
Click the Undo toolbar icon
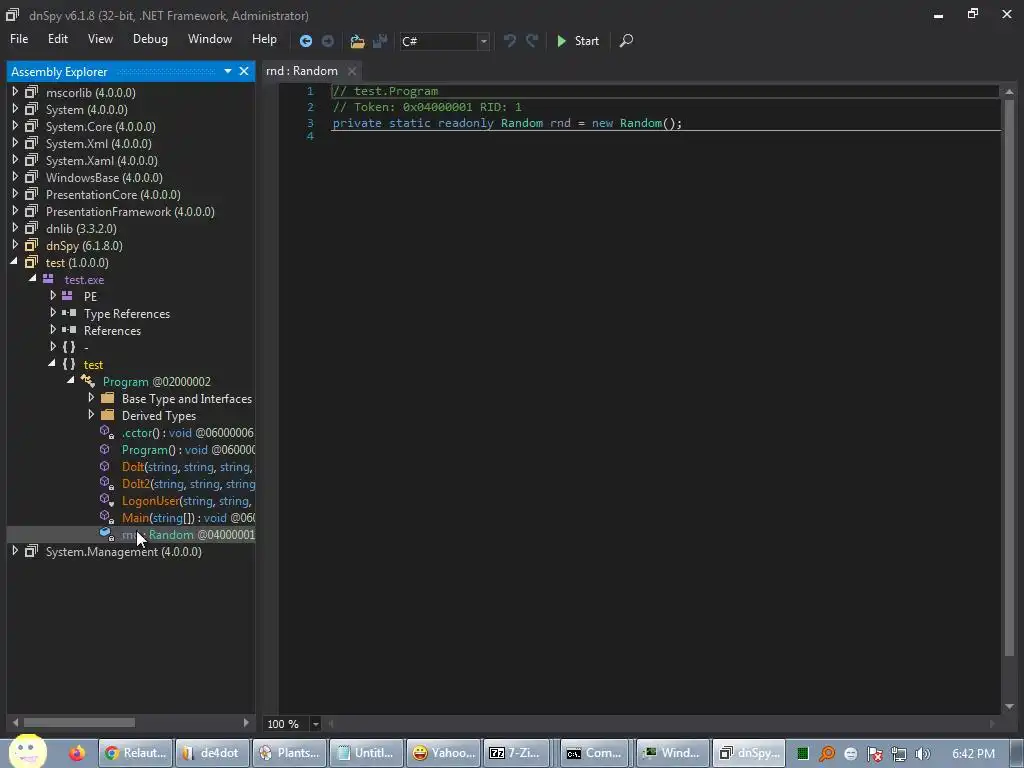(510, 41)
